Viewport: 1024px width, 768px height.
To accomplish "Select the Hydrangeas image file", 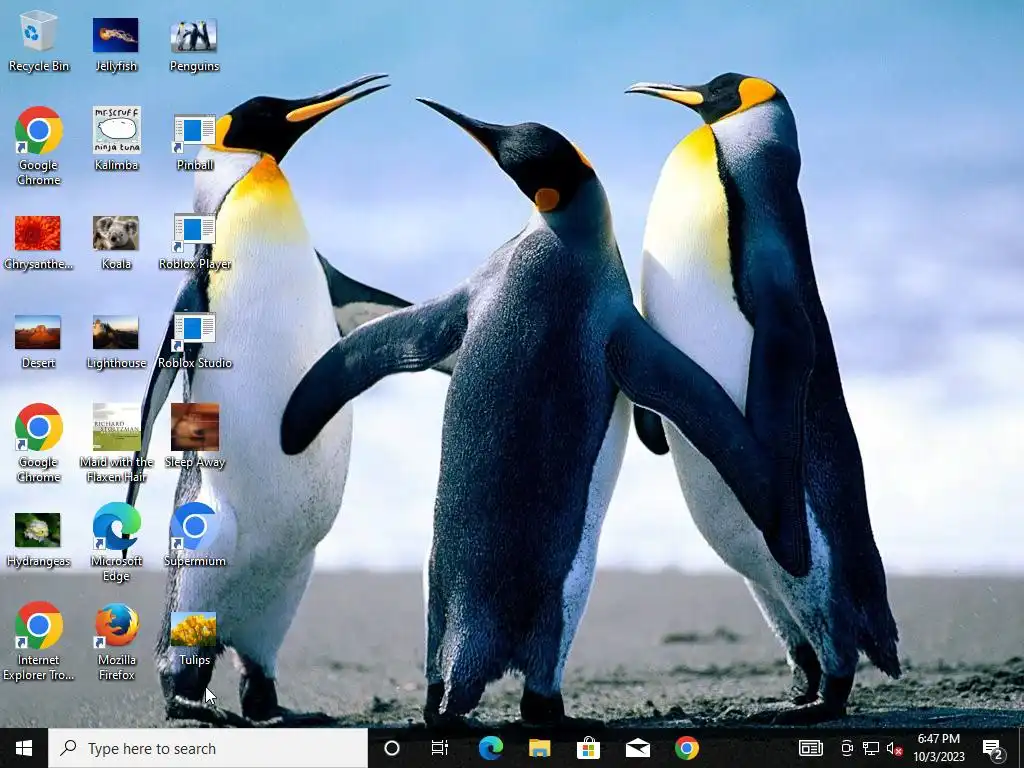I will (x=38, y=539).
